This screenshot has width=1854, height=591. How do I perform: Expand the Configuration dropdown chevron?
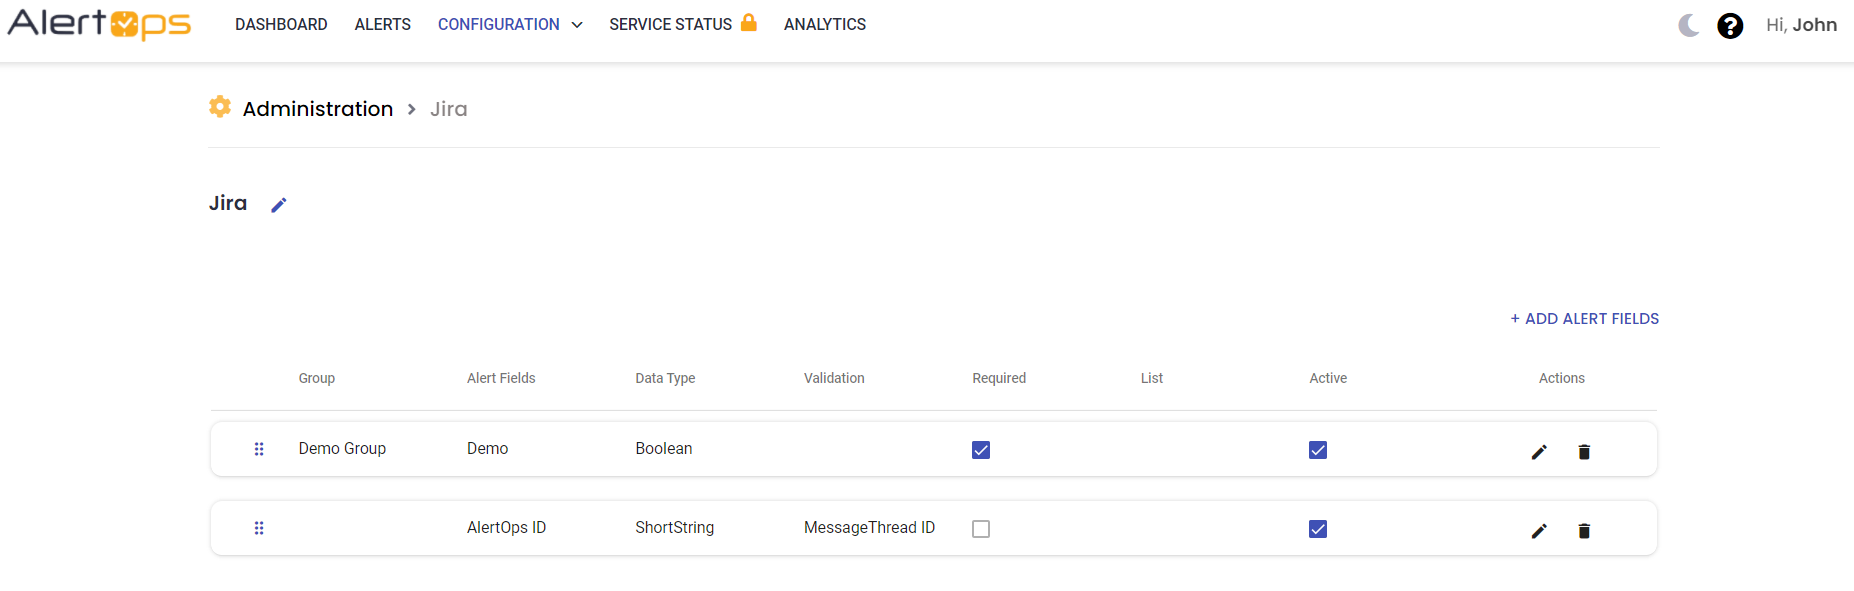click(x=577, y=25)
